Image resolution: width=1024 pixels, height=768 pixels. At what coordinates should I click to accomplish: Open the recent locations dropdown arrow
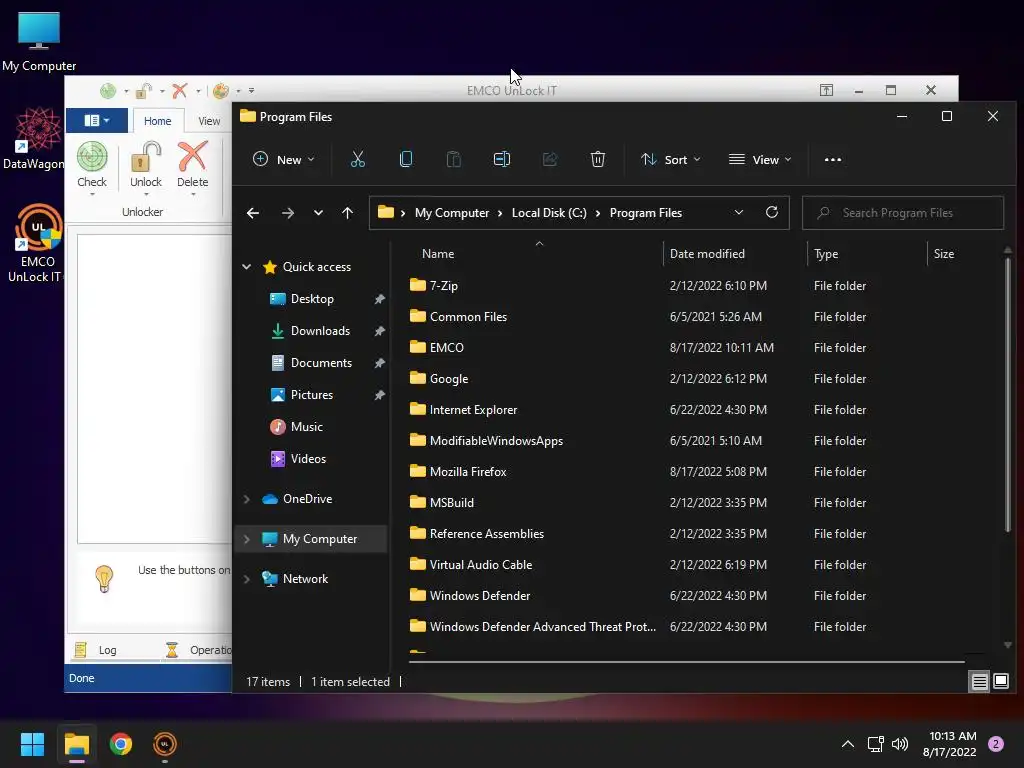click(x=318, y=213)
